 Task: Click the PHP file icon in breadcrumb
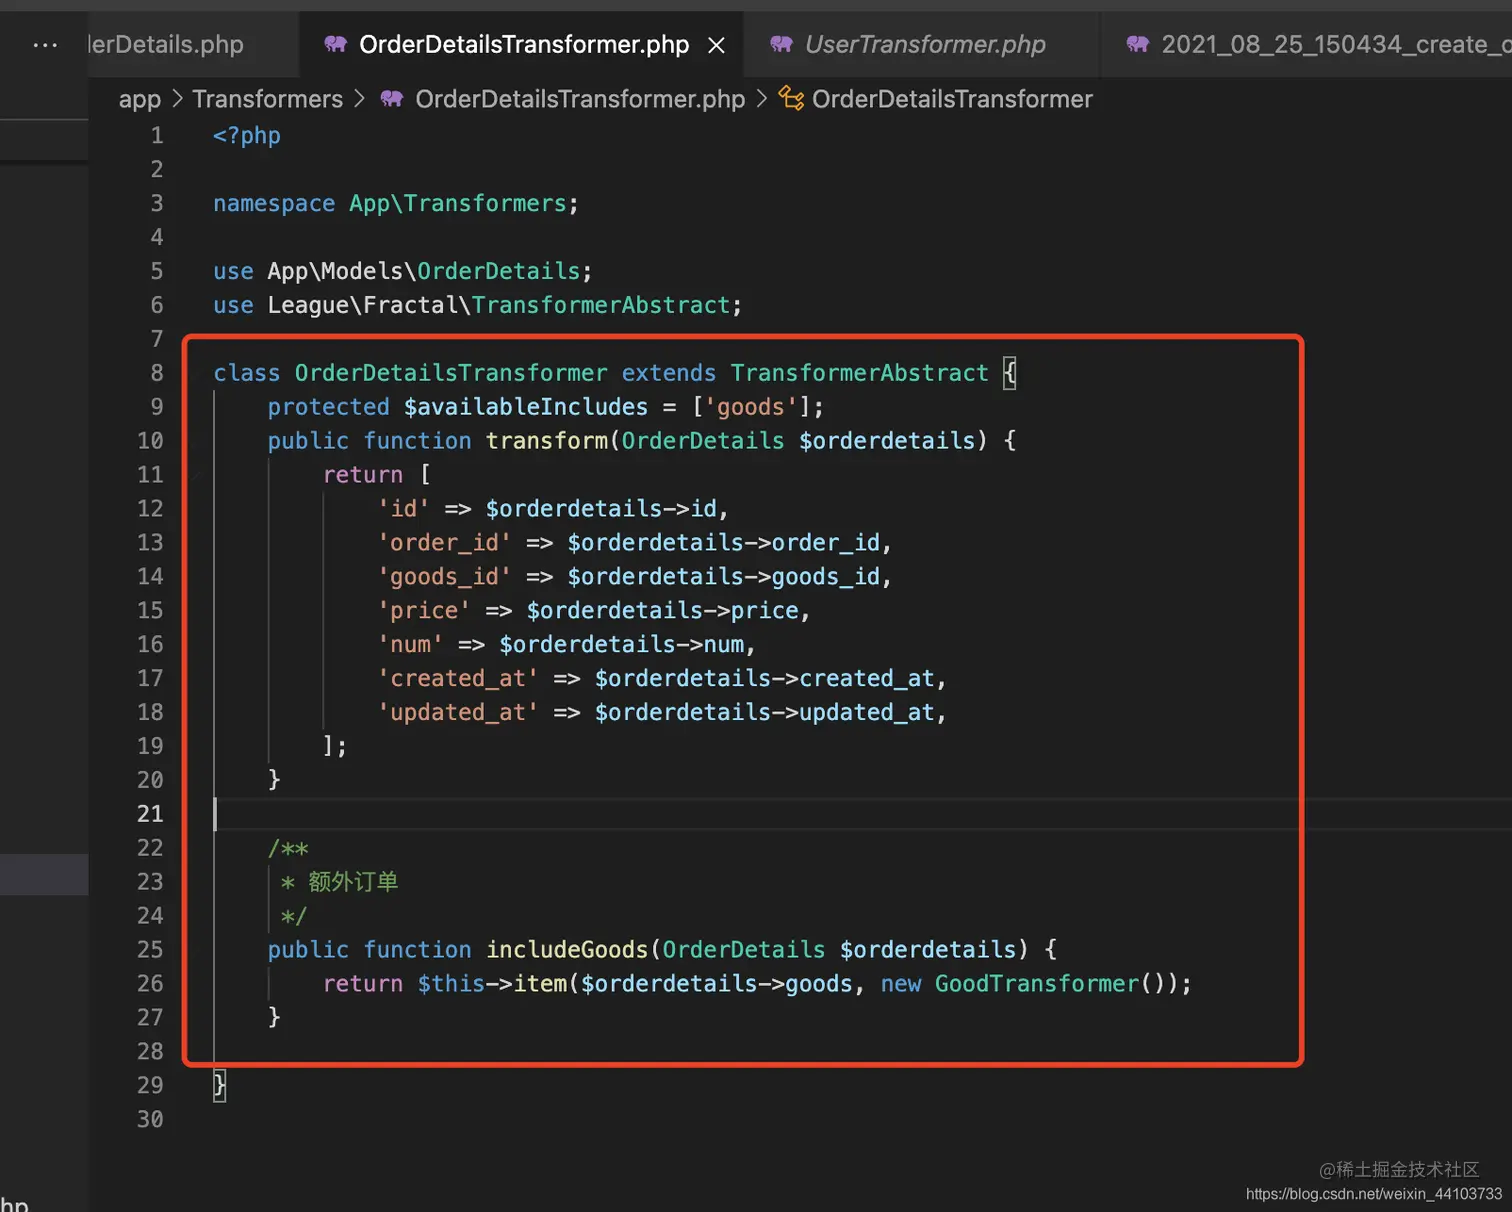click(392, 98)
